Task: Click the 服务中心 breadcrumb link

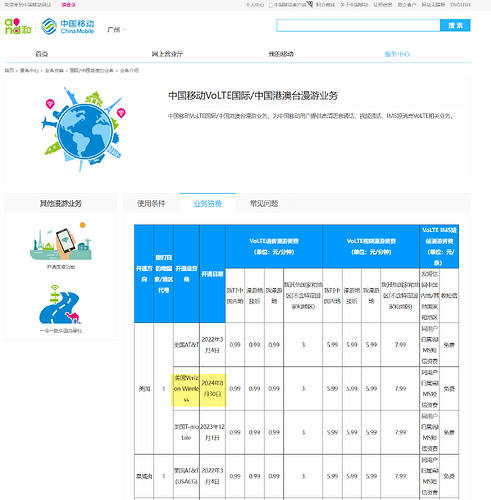Action: pyautogui.click(x=29, y=70)
